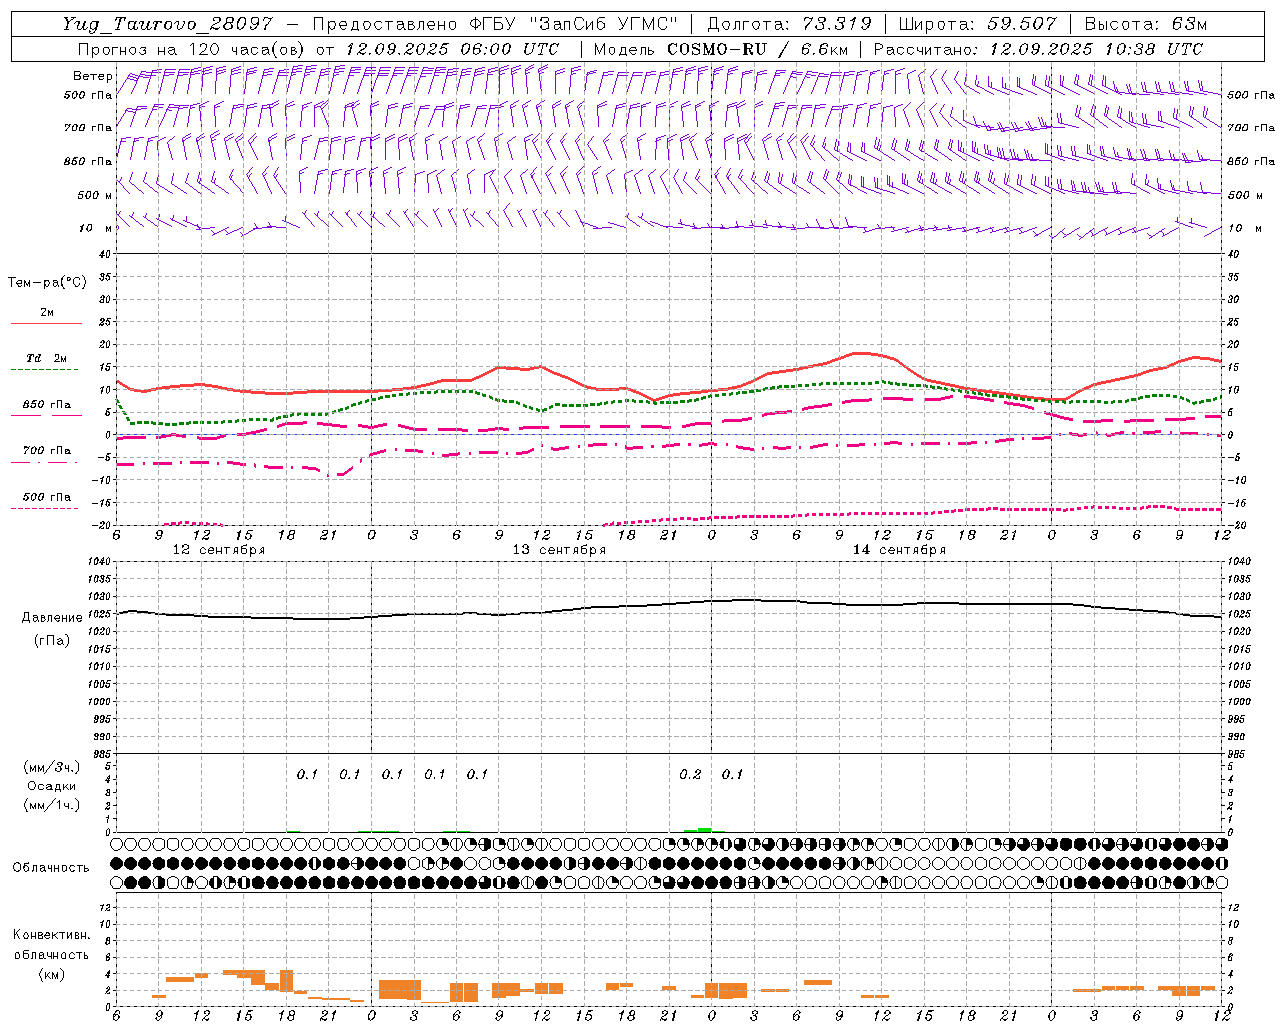The width and height of the screenshot is (1280, 1024).
Task: Click the 'Тем-ра(°C)' temperature panel label
Action: pyautogui.click(x=47, y=283)
